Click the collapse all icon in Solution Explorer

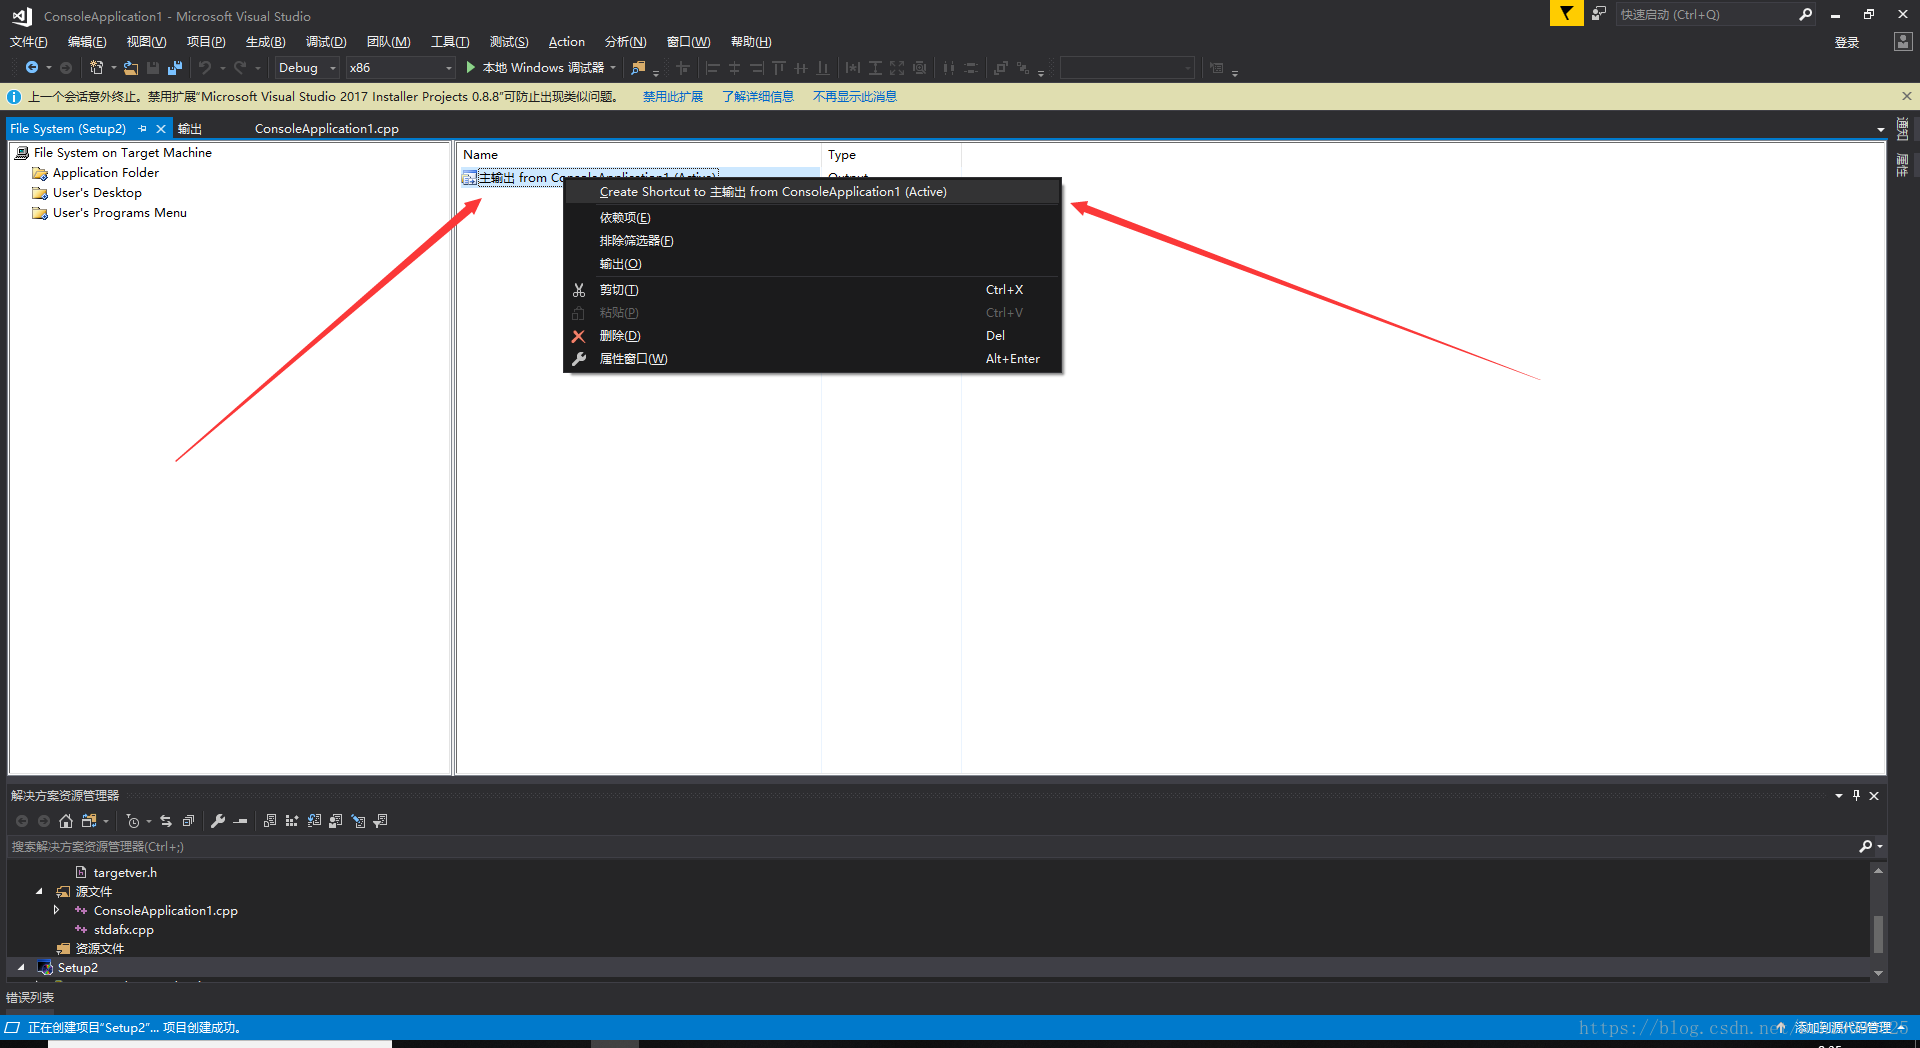[188, 821]
